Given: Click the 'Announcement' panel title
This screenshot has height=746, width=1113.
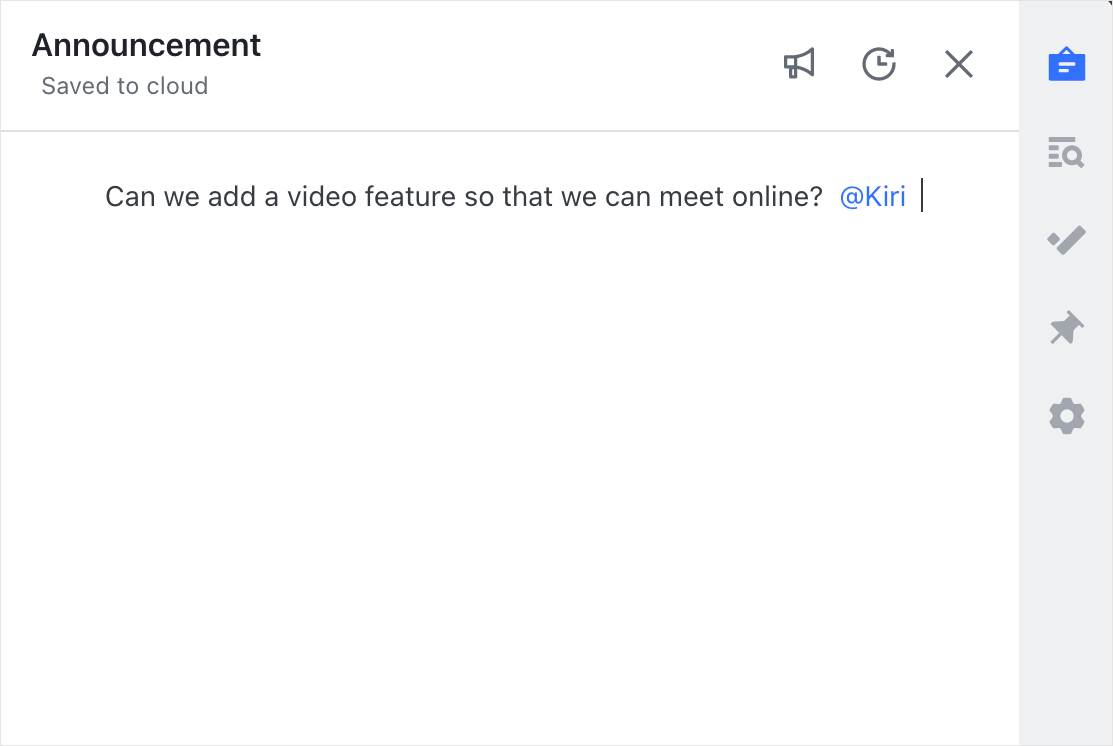Looking at the screenshot, I should 146,45.
